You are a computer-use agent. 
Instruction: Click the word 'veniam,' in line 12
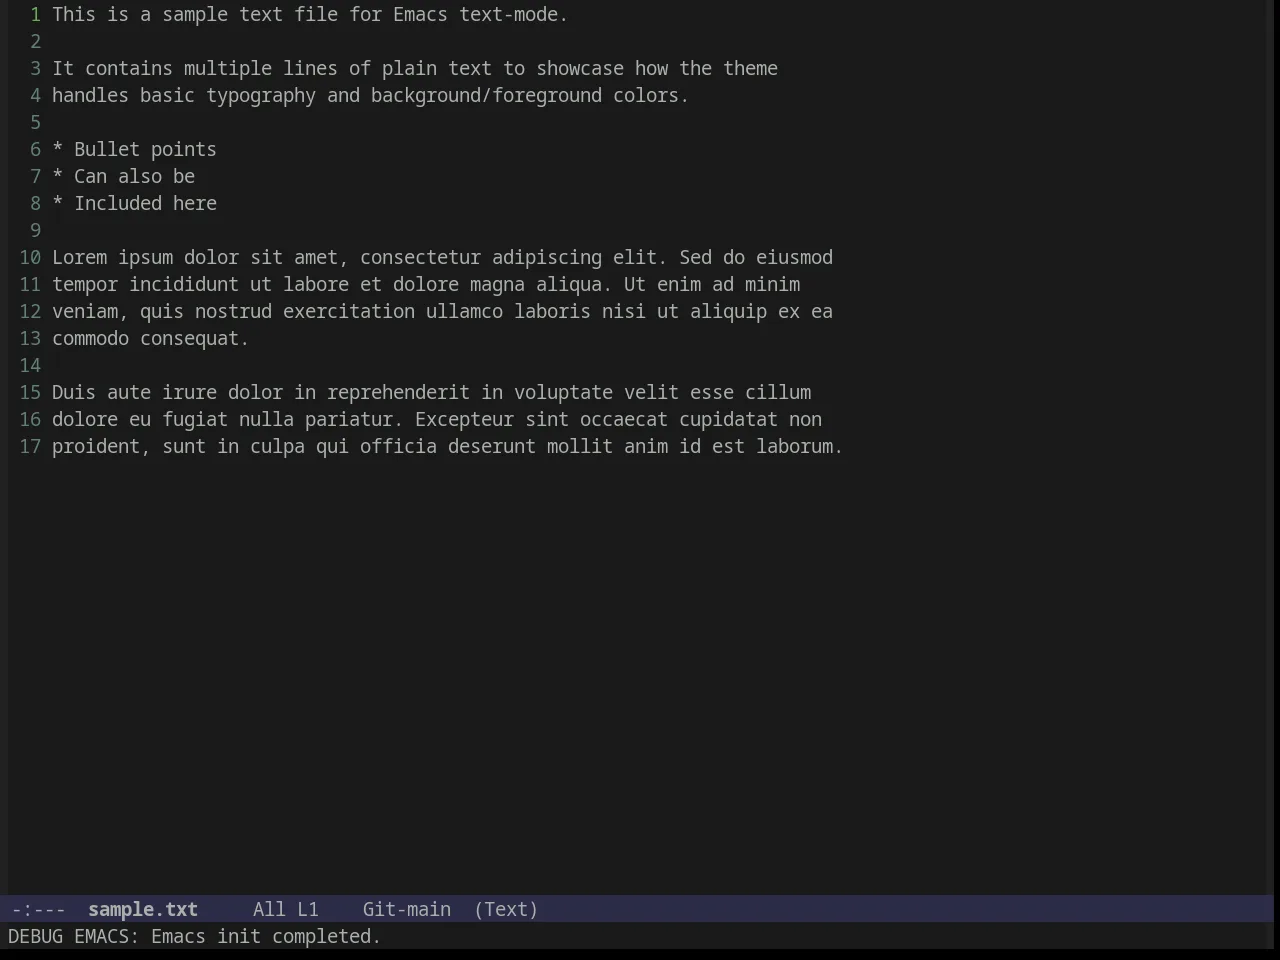point(90,311)
